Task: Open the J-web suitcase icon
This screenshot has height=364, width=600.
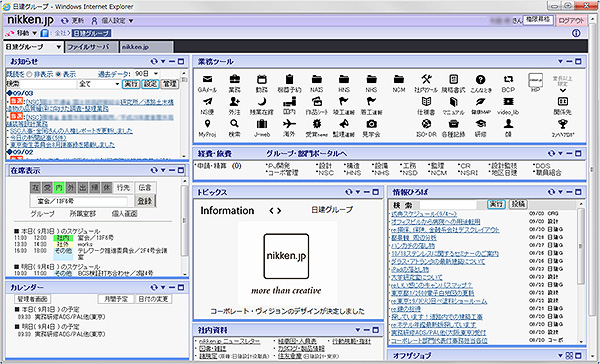Action: click(x=262, y=124)
